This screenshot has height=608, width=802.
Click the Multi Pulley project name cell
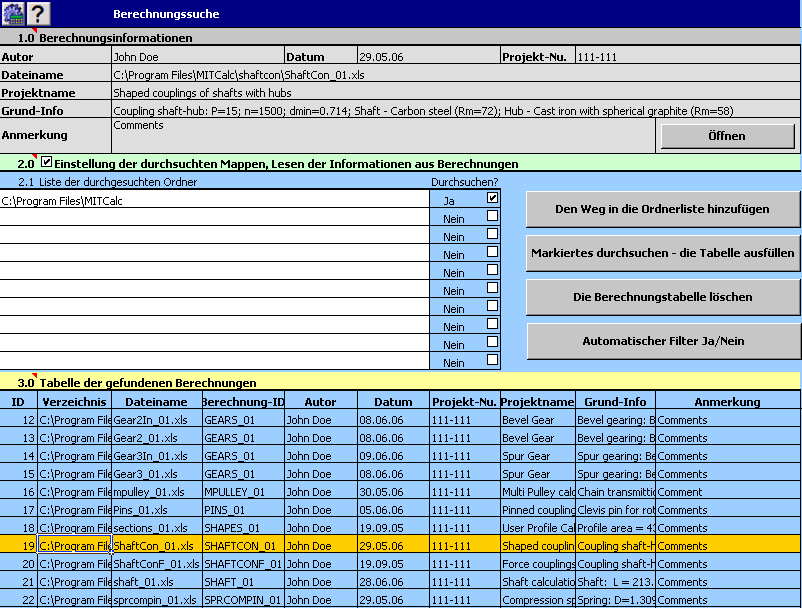538,492
